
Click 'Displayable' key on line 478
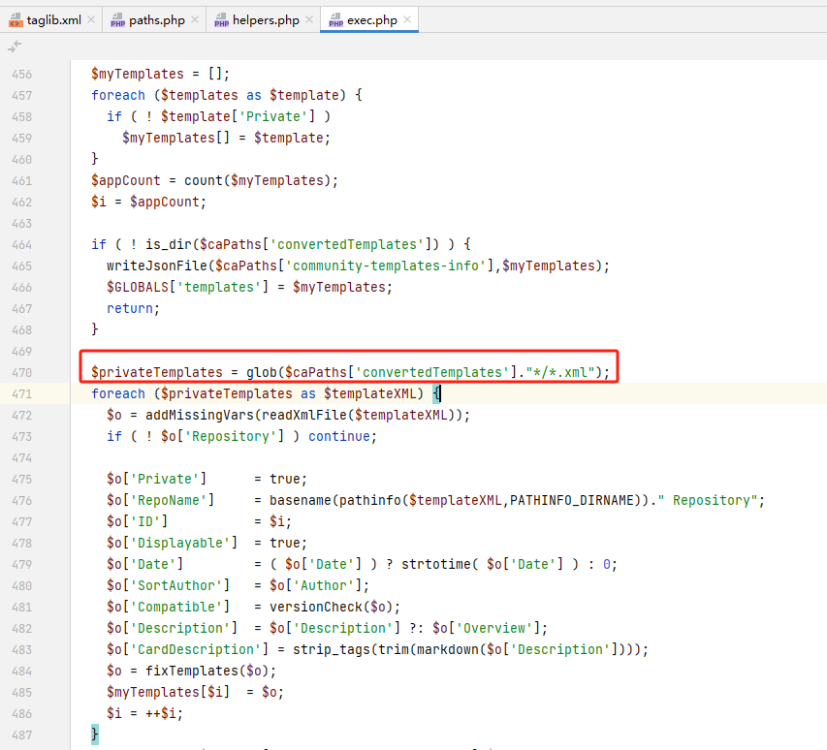coord(180,543)
